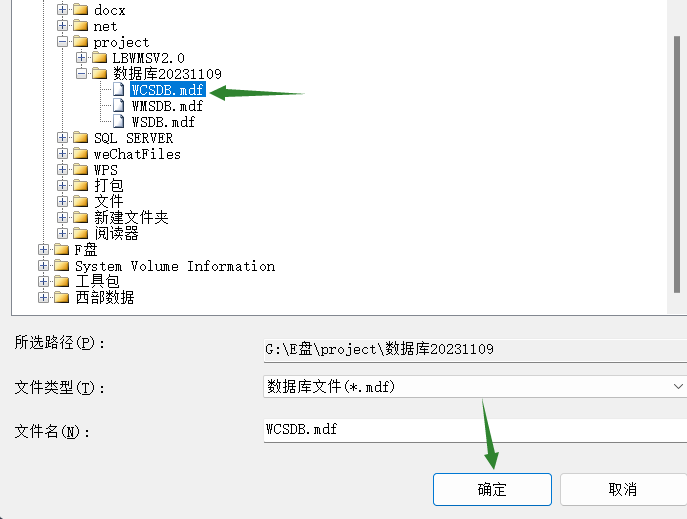687x519 pixels.
Task: Click the docx folder icon
Action: [x=81, y=10]
